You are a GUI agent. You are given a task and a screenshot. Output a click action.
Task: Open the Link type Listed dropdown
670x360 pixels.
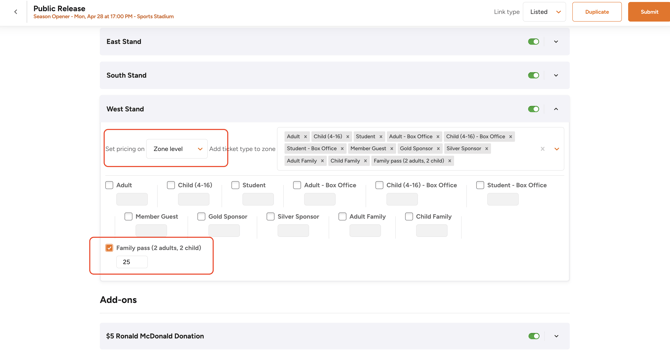pos(544,12)
